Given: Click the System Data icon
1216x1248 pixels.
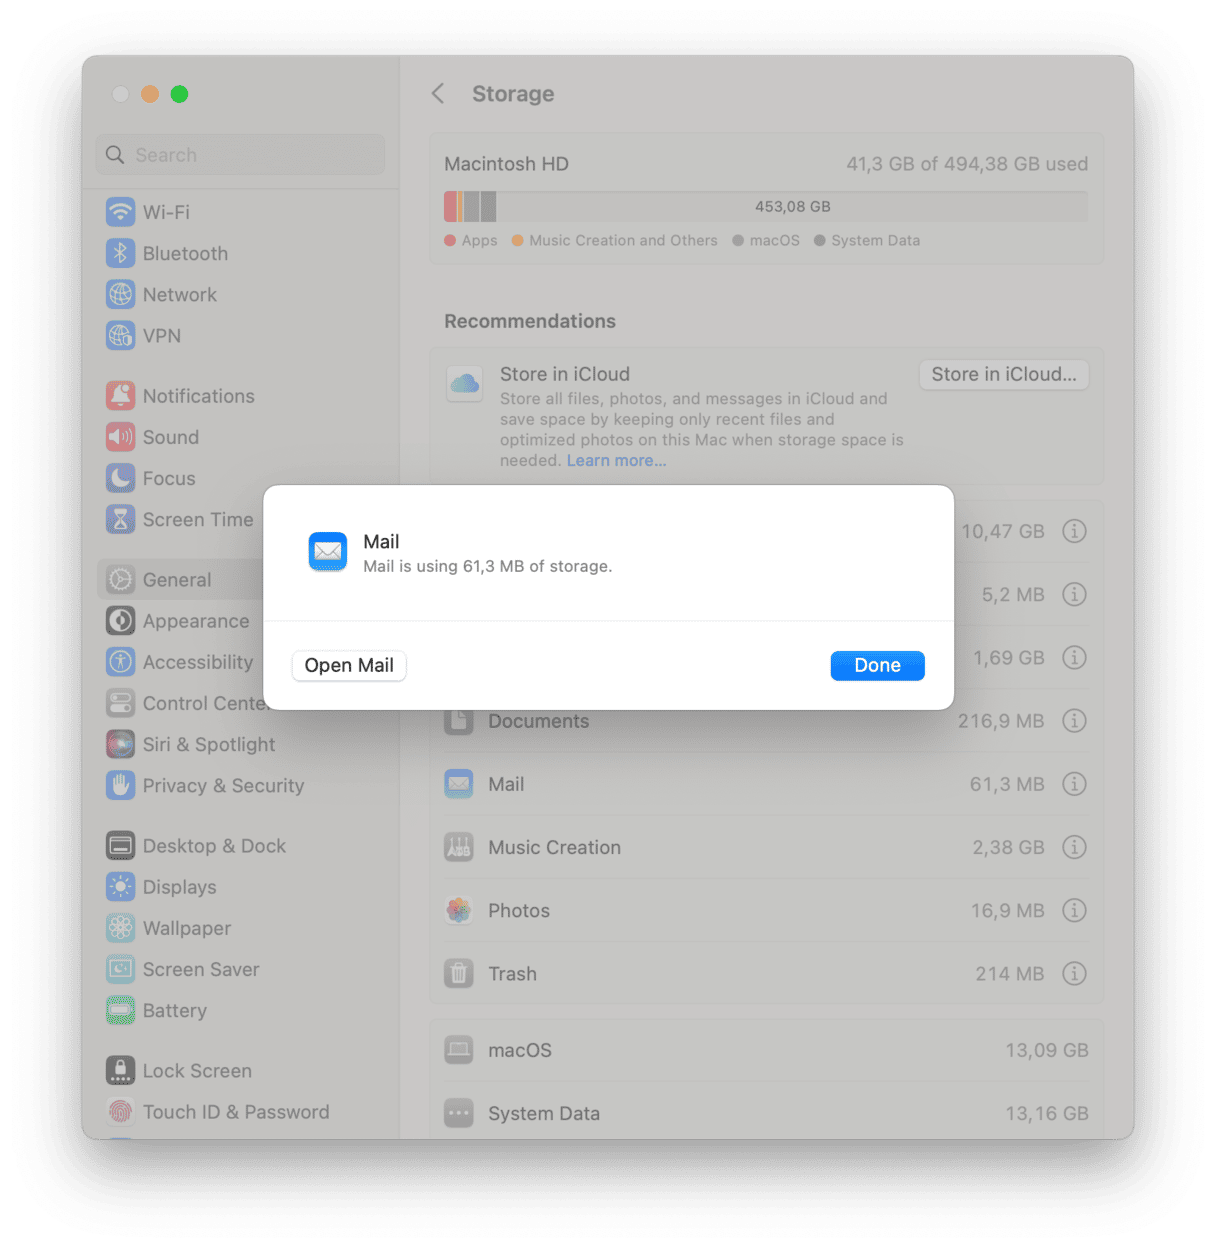Looking at the screenshot, I should (x=459, y=1113).
